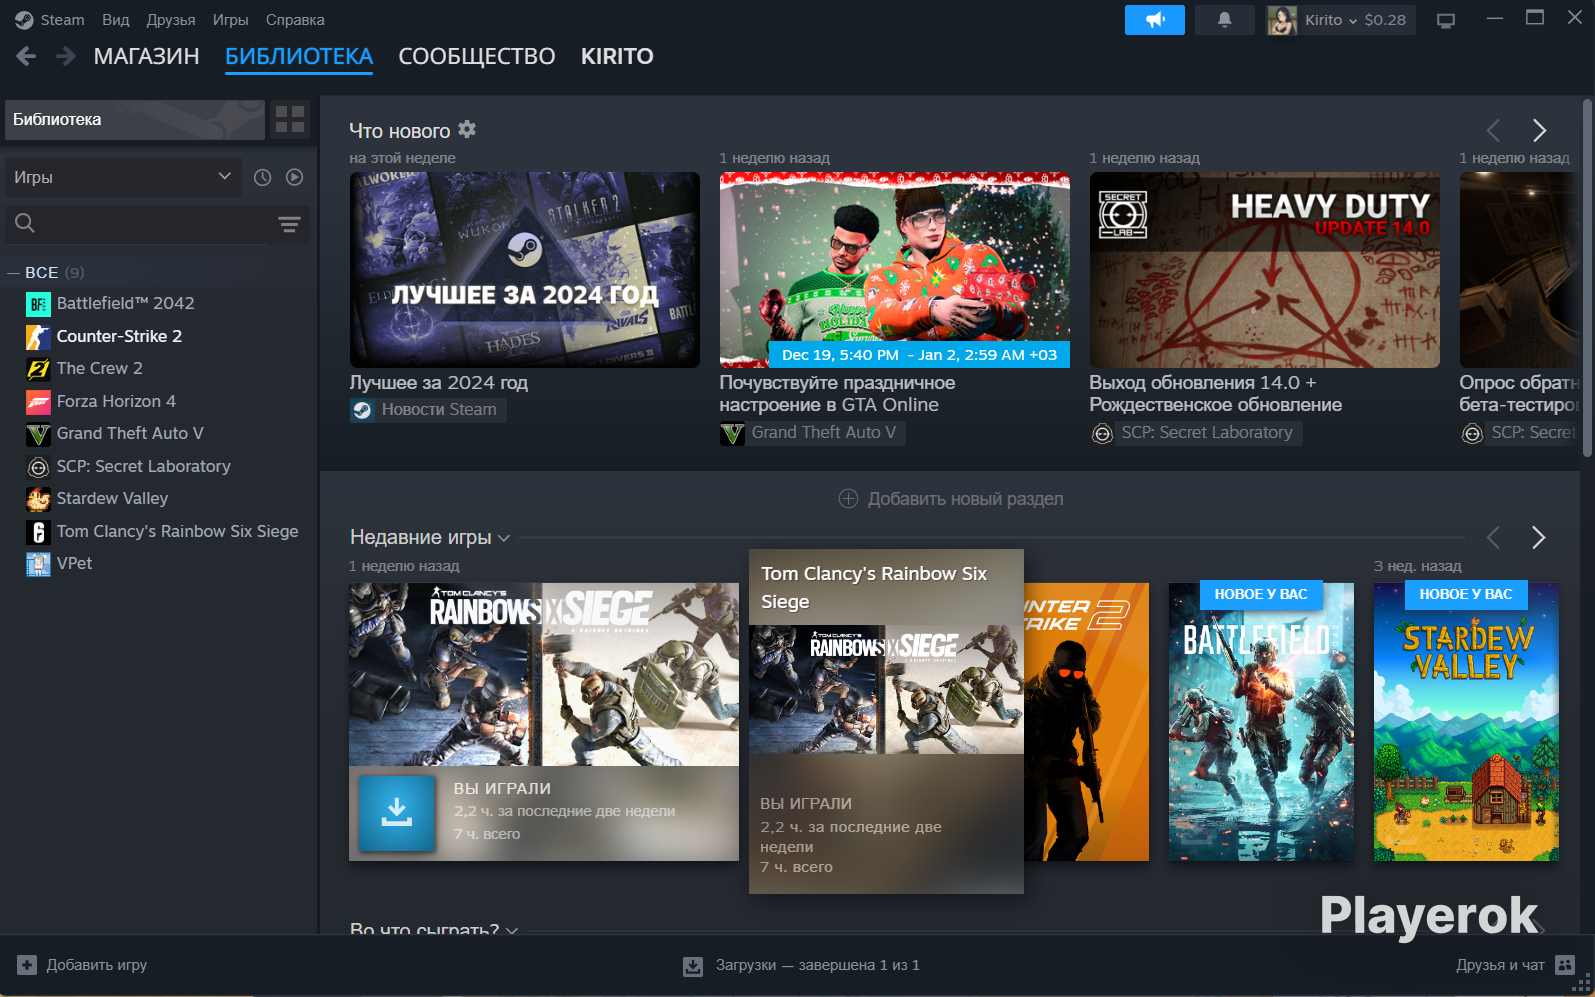1595x997 pixels.
Task: Open the announcements megaphone button
Action: 1155,20
